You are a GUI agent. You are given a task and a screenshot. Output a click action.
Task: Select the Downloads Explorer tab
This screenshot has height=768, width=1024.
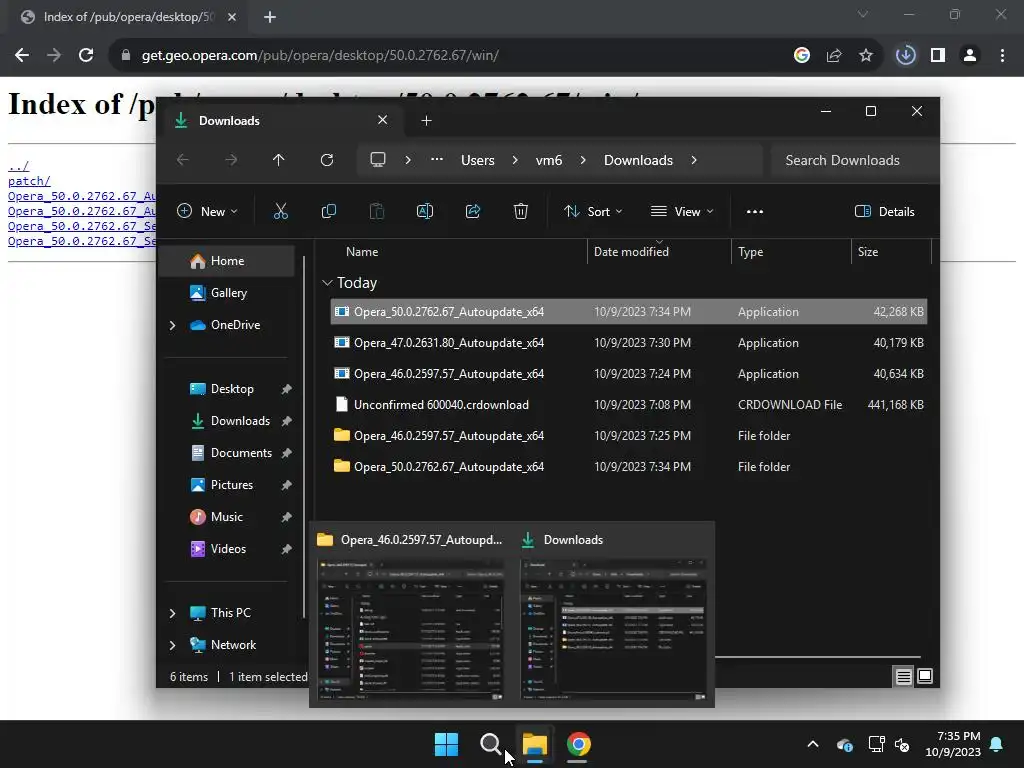coord(283,121)
